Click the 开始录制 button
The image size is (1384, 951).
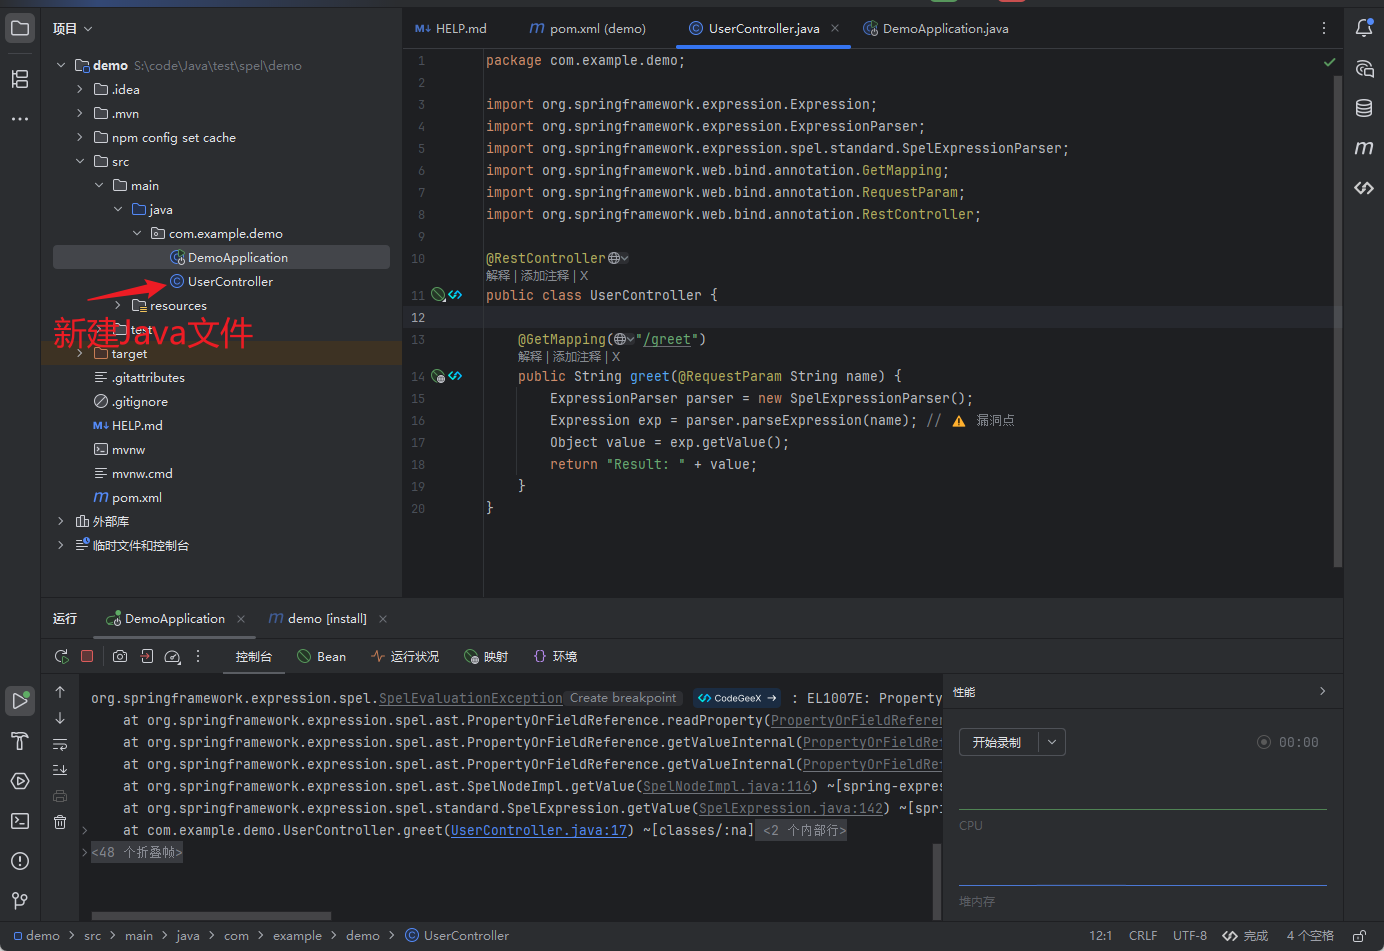[x=998, y=742]
